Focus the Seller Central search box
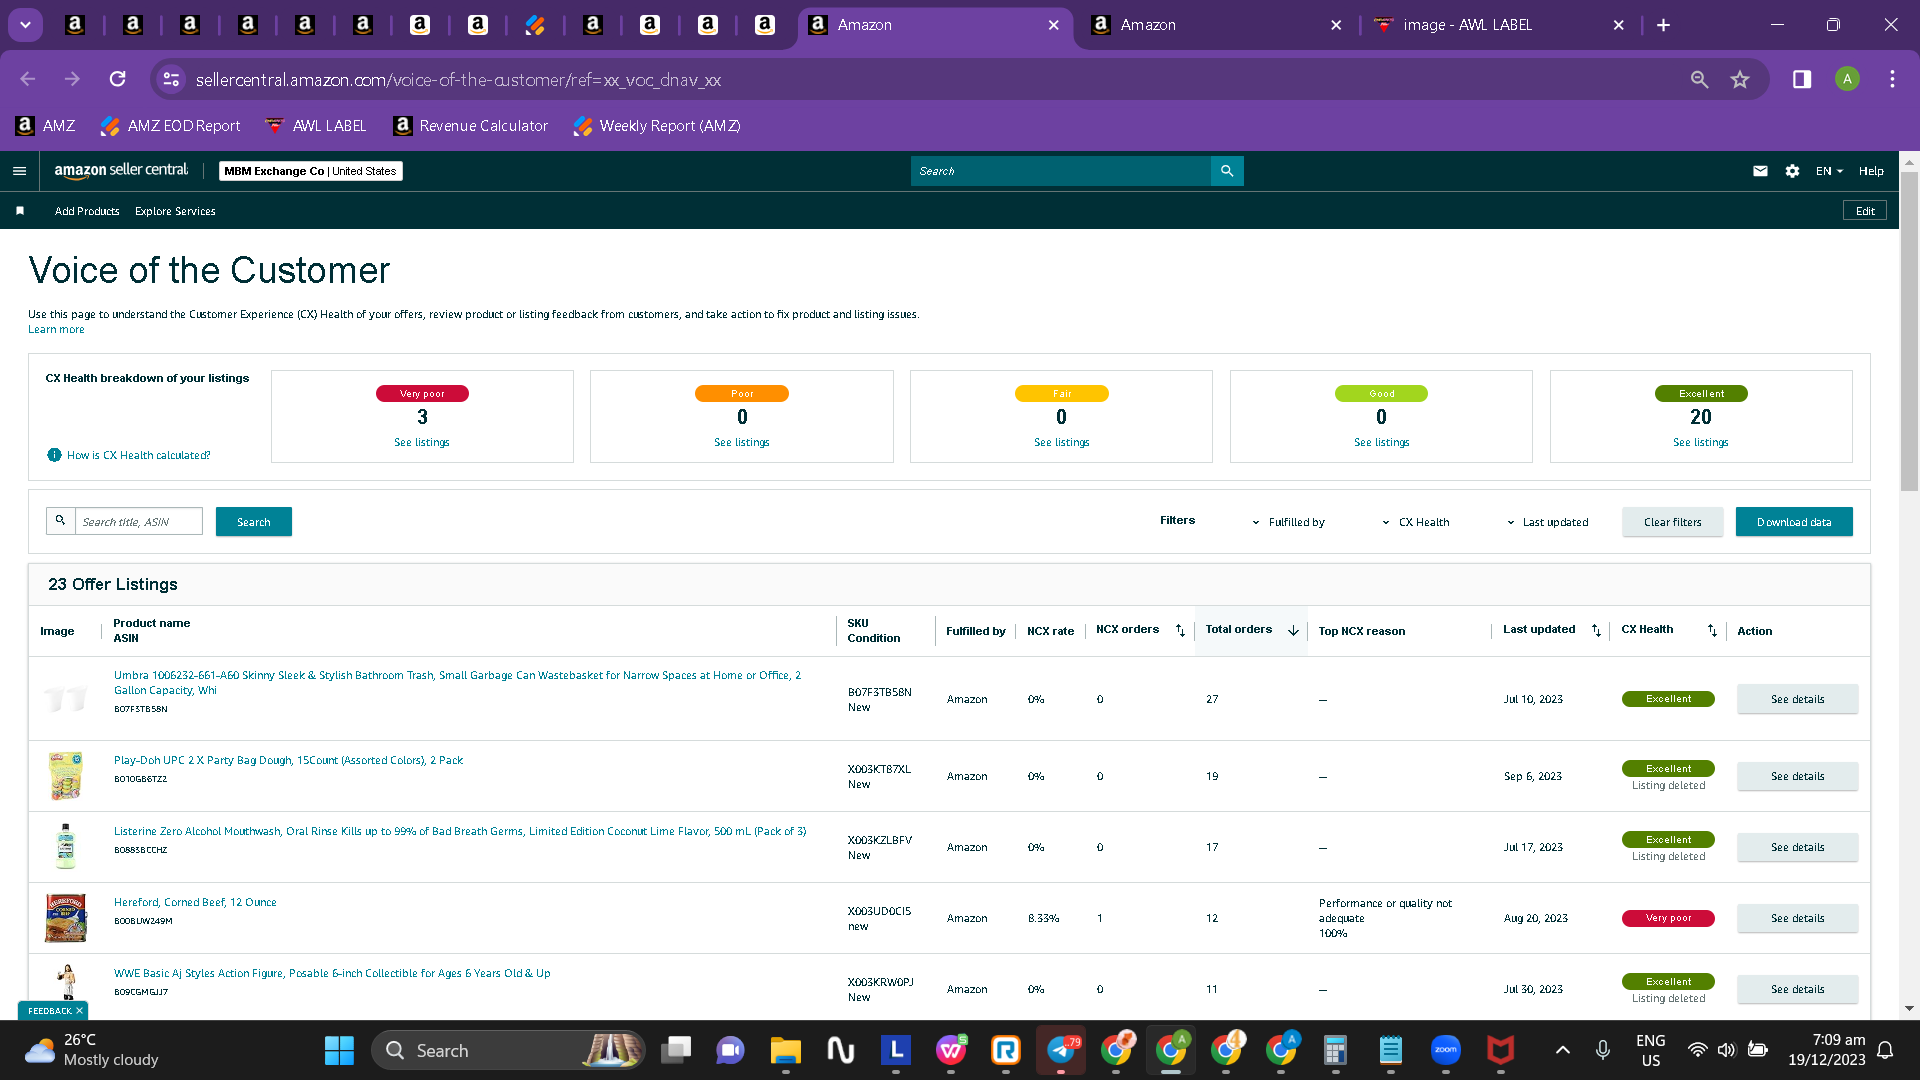Screen dimensions: 1920x1080 1061,171
